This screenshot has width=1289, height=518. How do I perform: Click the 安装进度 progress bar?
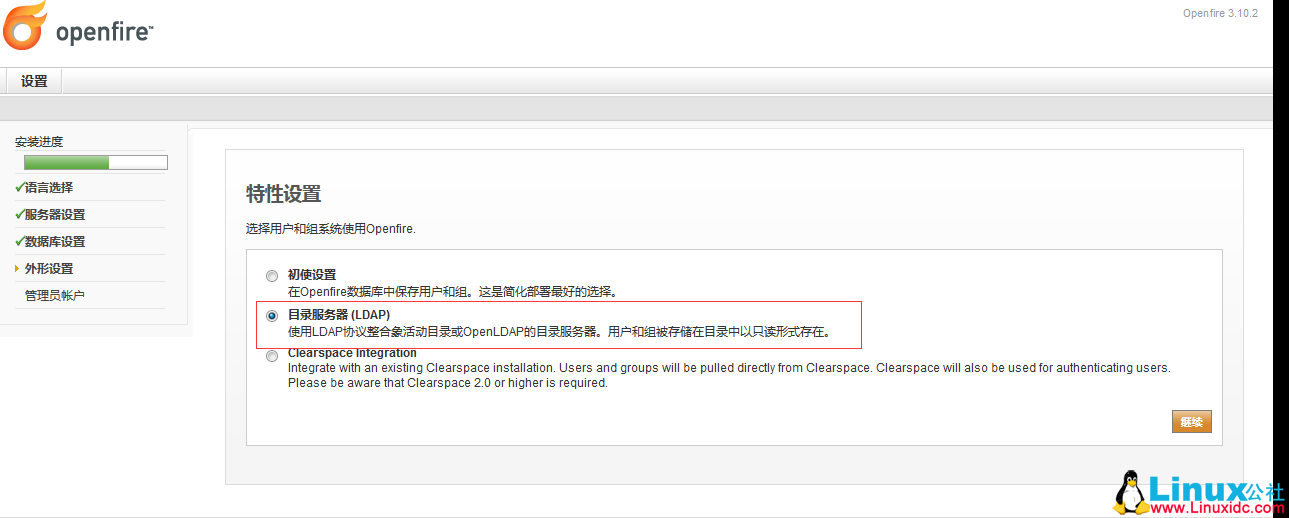tap(96, 163)
